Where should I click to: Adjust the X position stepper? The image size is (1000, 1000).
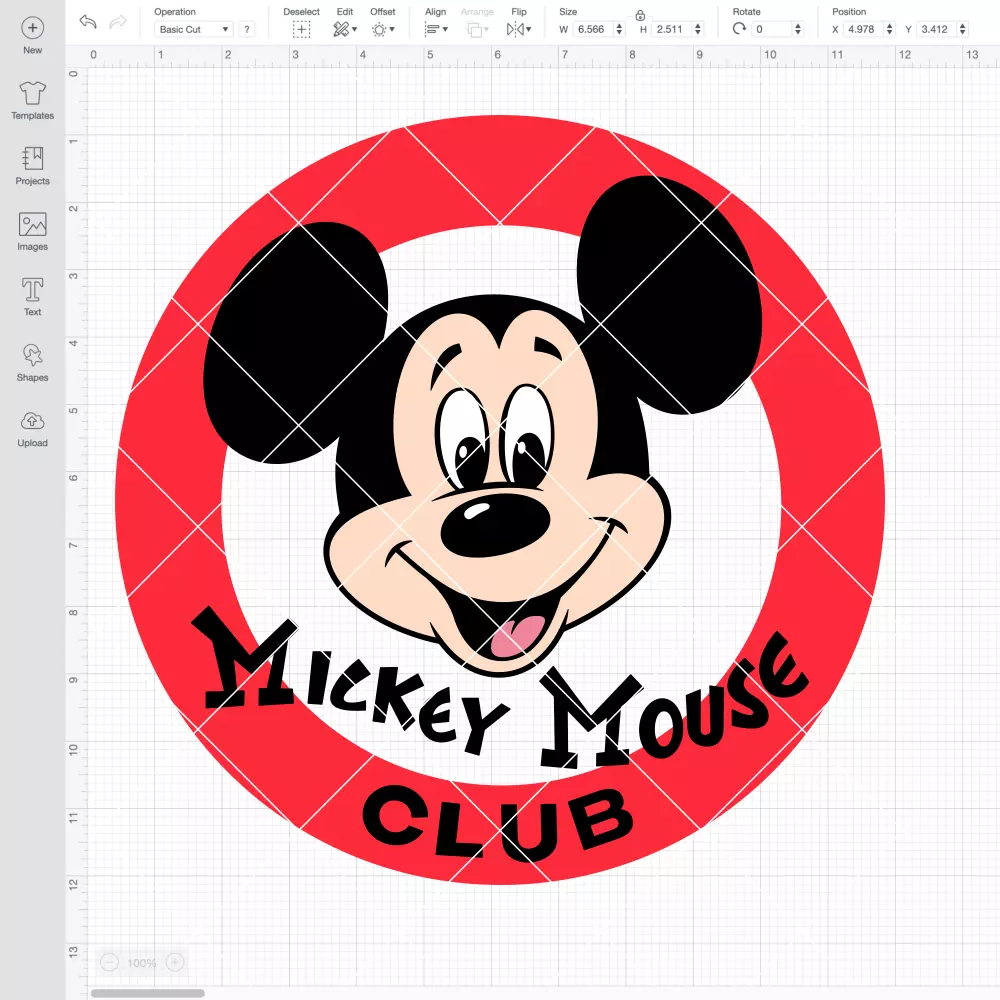[889, 29]
